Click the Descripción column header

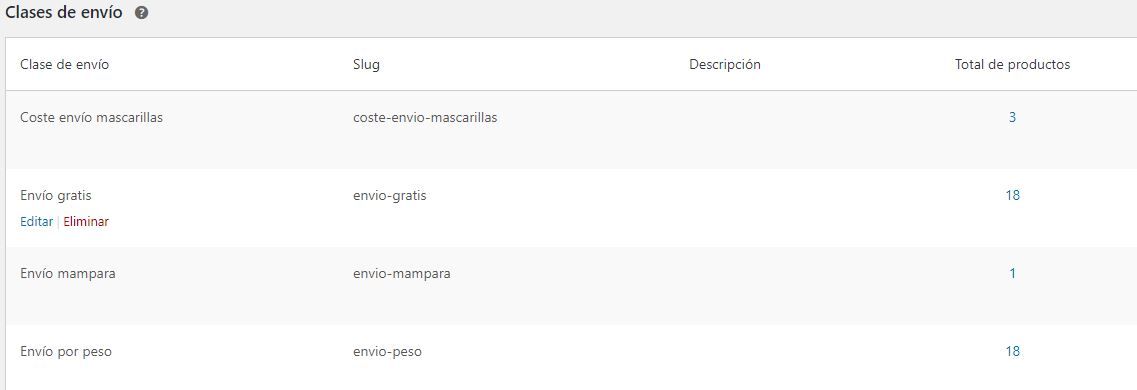(724, 65)
